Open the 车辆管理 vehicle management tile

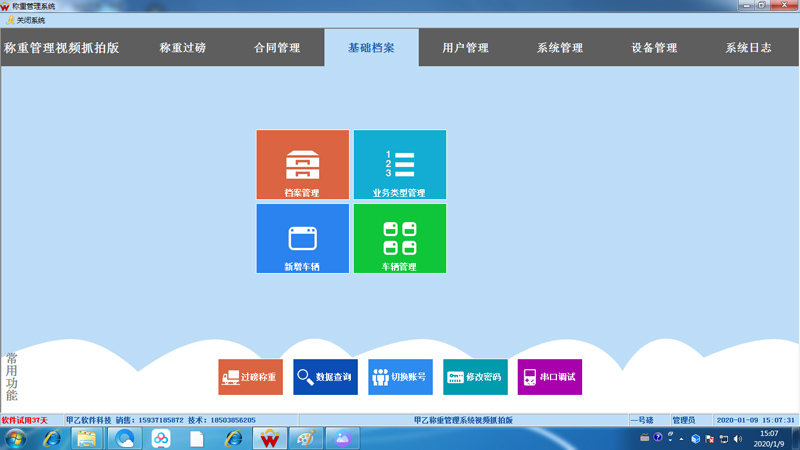tap(399, 239)
